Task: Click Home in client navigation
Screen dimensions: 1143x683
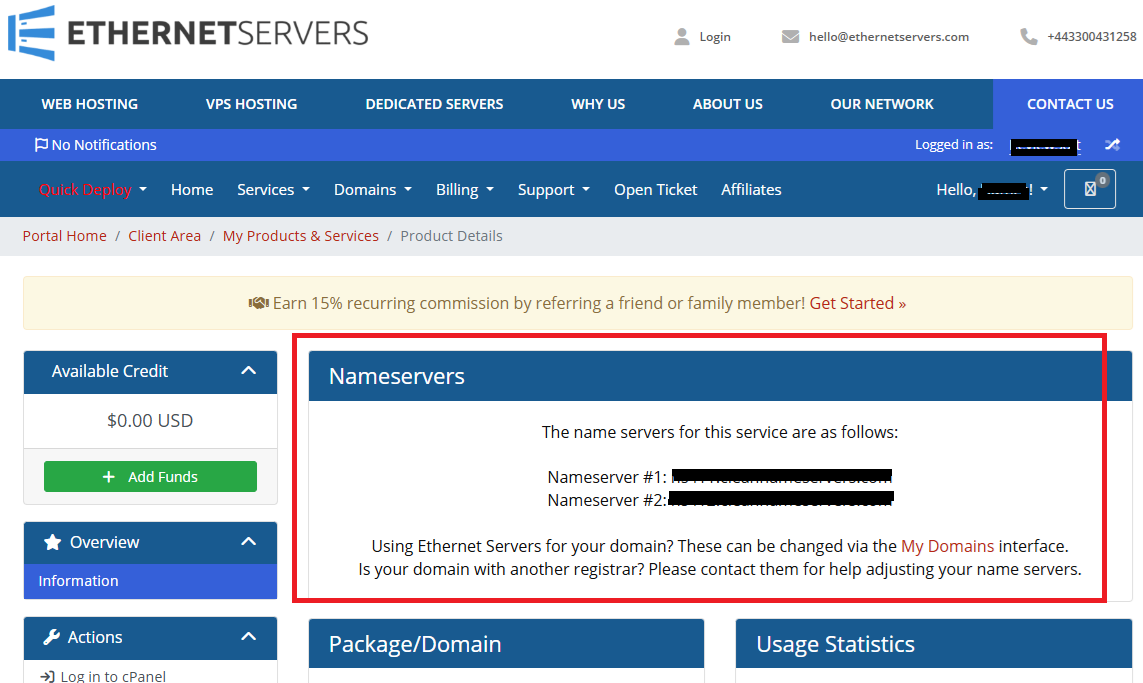Action: (x=192, y=190)
